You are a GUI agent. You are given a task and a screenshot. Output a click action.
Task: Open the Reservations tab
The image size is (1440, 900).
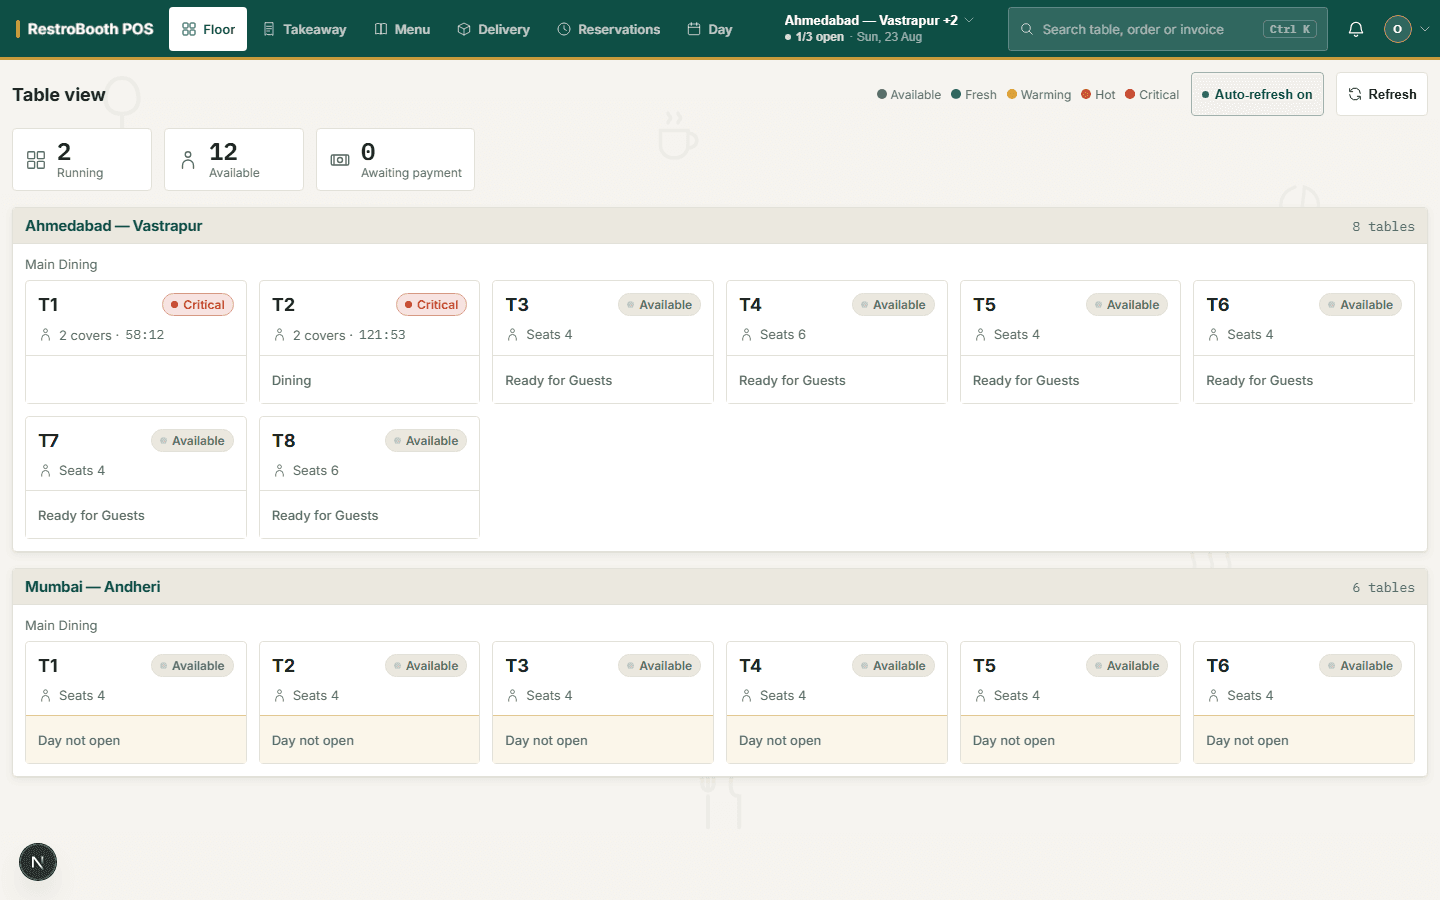pos(609,29)
